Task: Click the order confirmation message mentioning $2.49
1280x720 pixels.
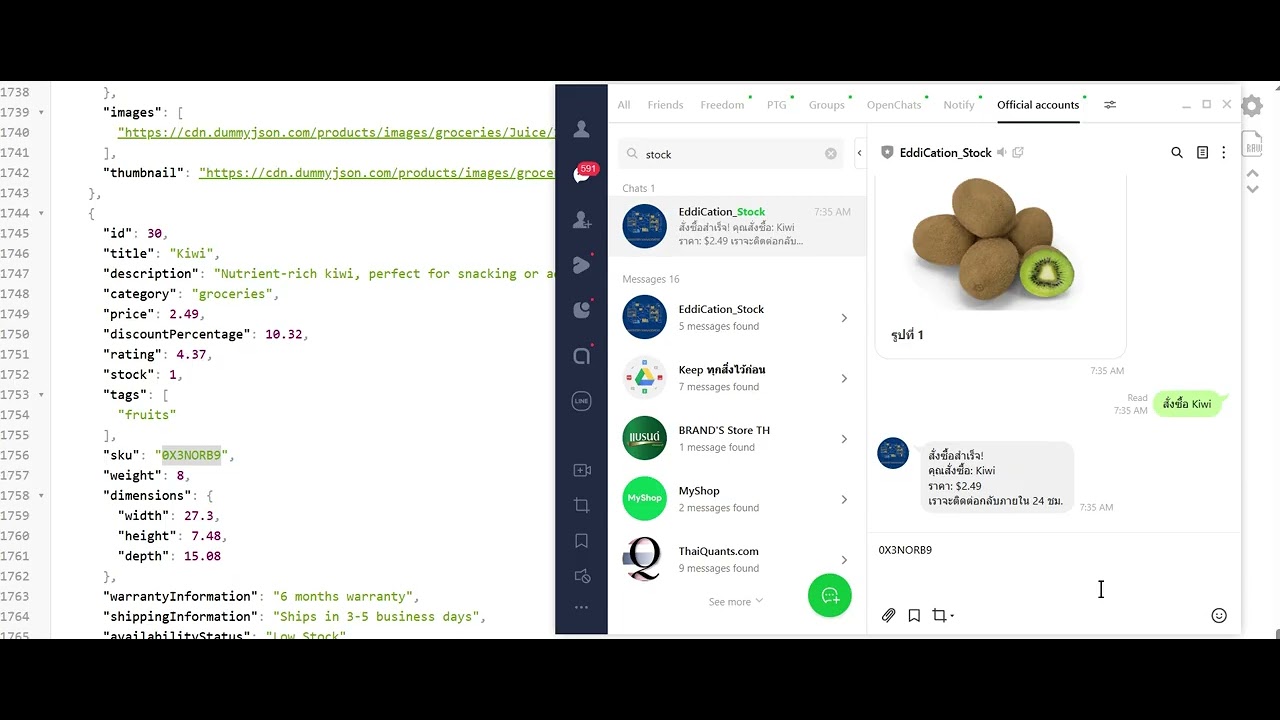Action: [996, 478]
